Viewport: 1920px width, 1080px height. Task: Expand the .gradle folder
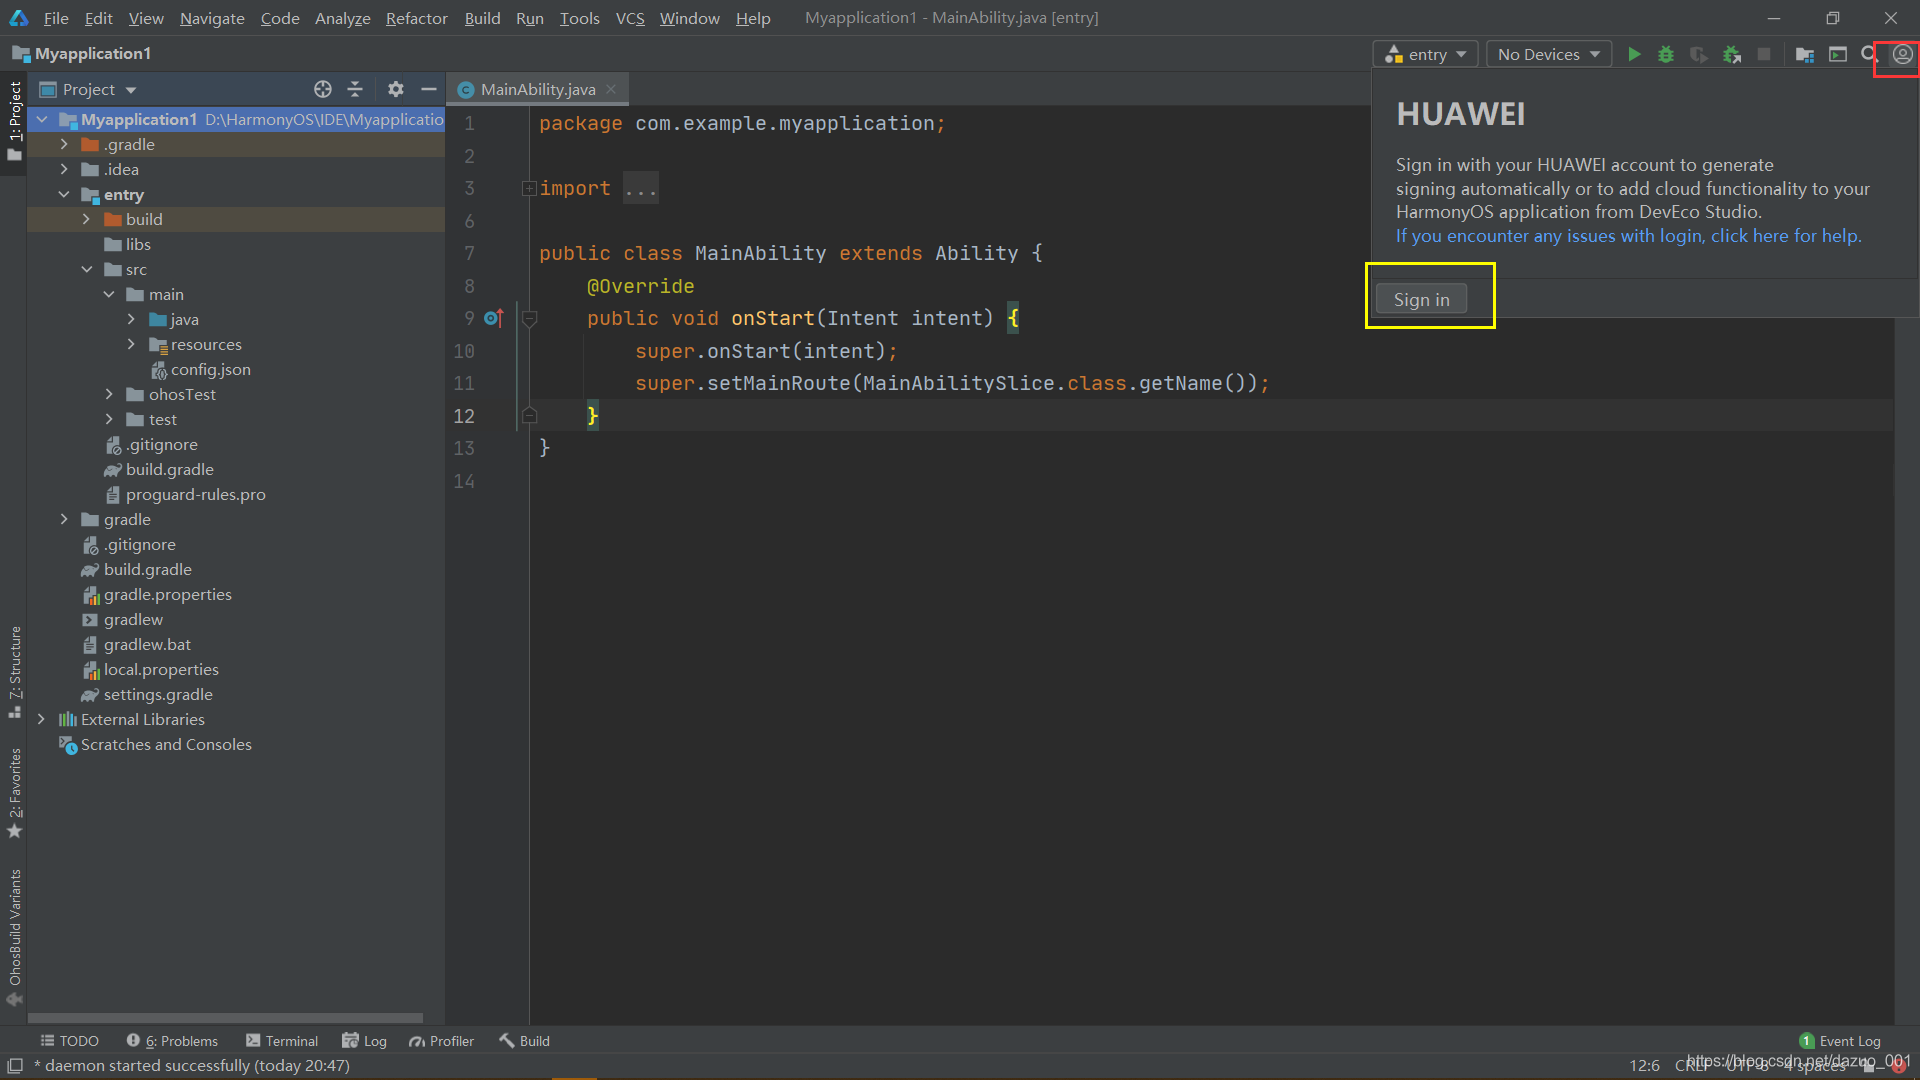[x=64, y=144]
